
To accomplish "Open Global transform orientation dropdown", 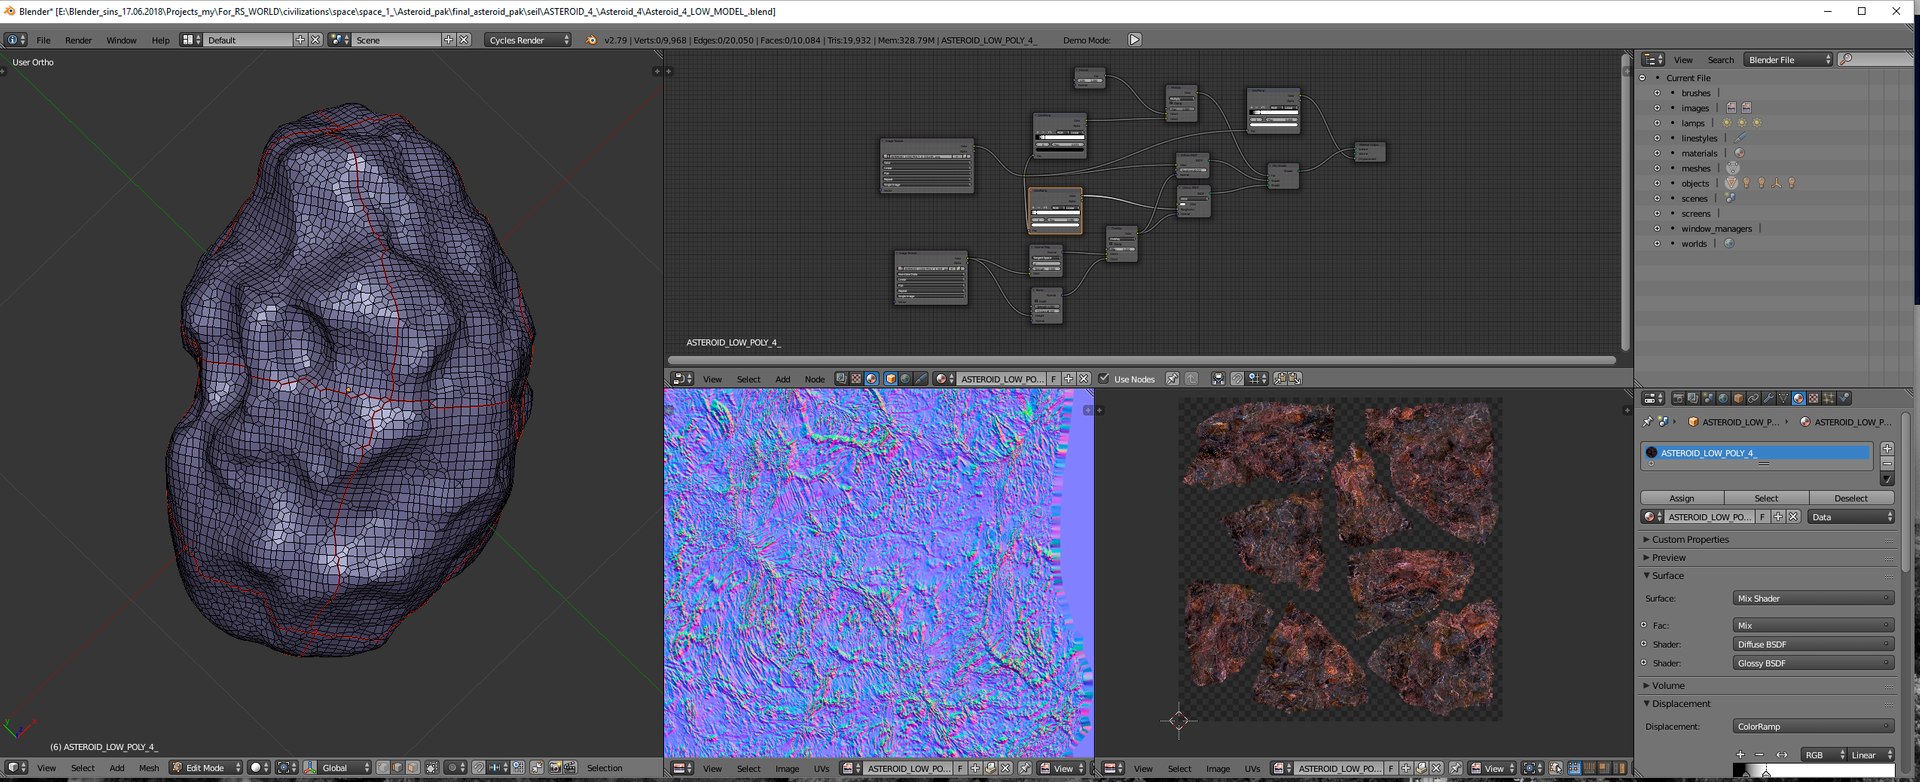I will [345, 768].
